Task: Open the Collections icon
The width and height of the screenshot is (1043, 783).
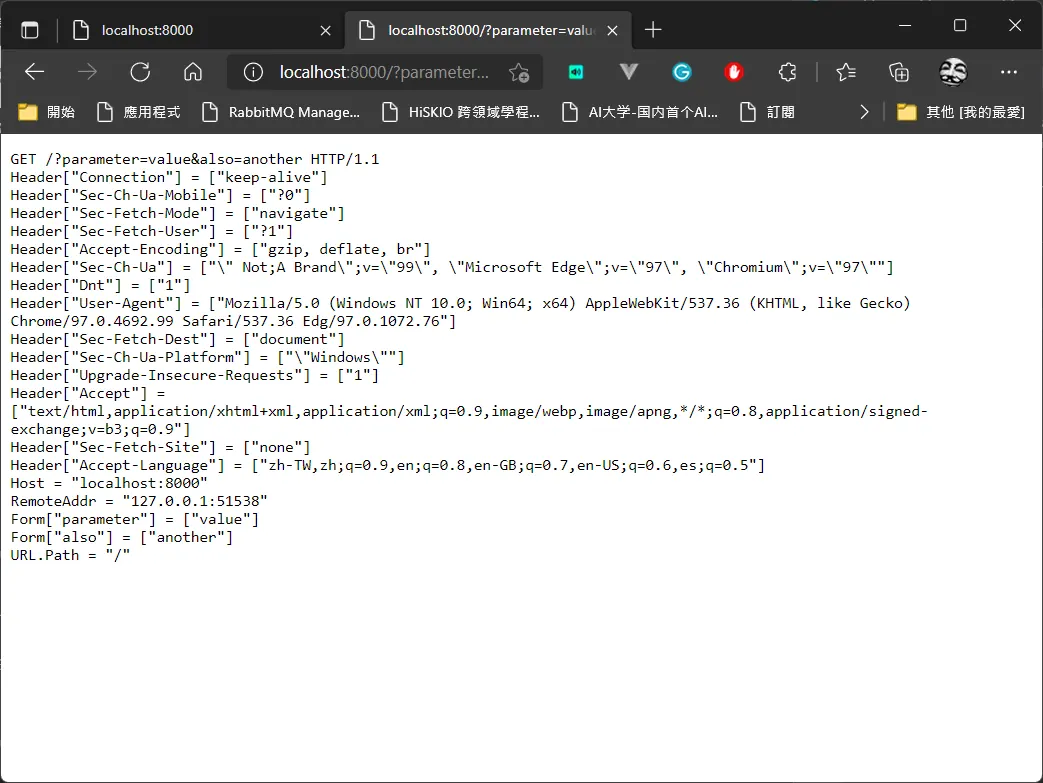Action: tap(899, 72)
